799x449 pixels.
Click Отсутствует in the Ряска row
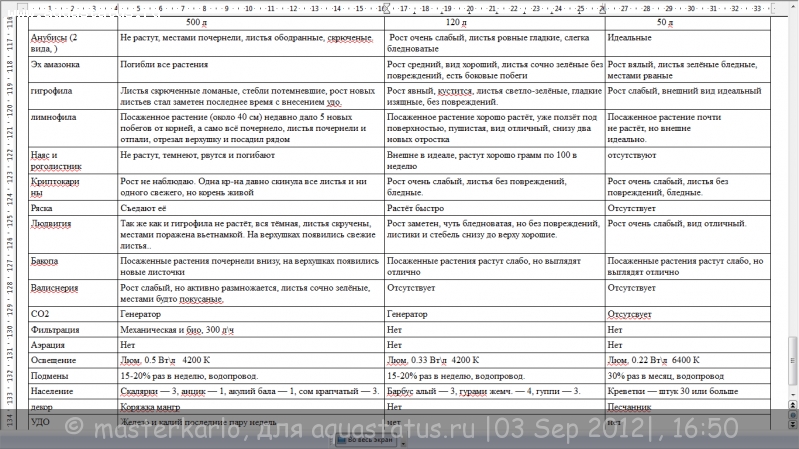click(x=631, y=208)
